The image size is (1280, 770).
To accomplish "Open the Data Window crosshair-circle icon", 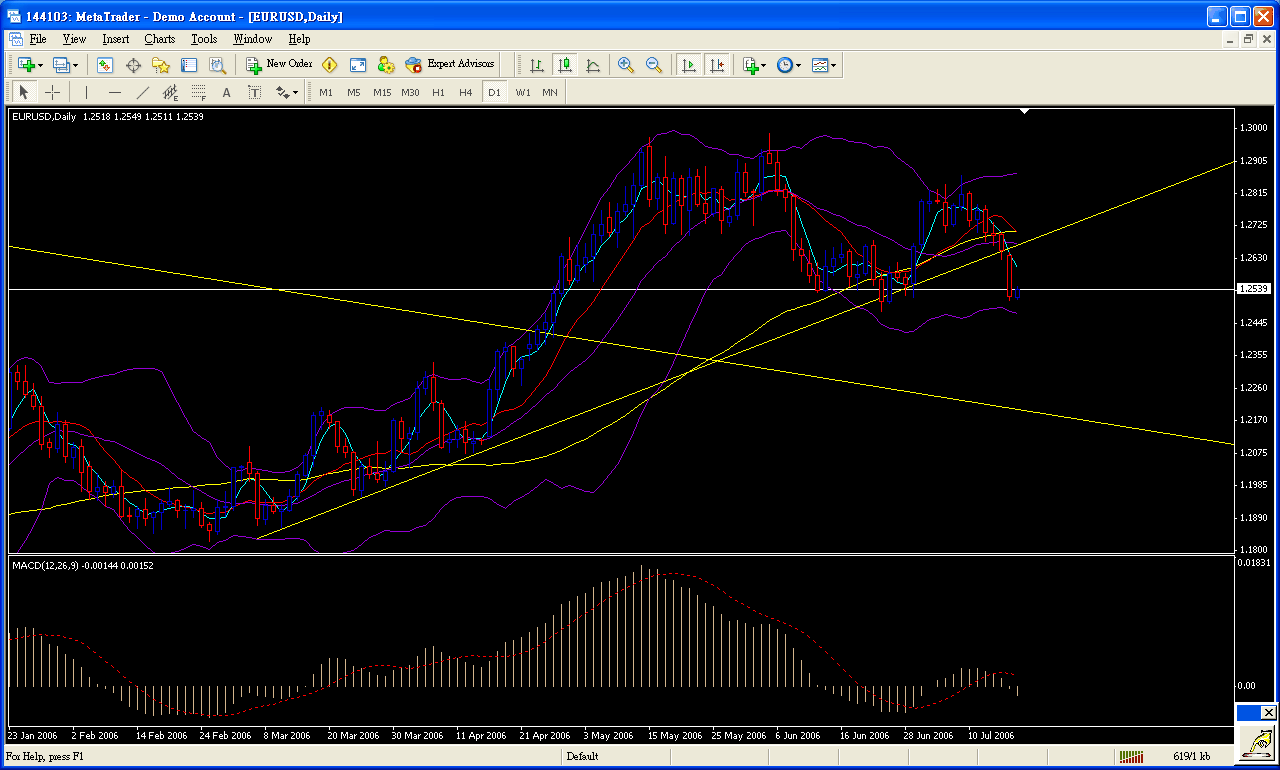I will 133,65.
